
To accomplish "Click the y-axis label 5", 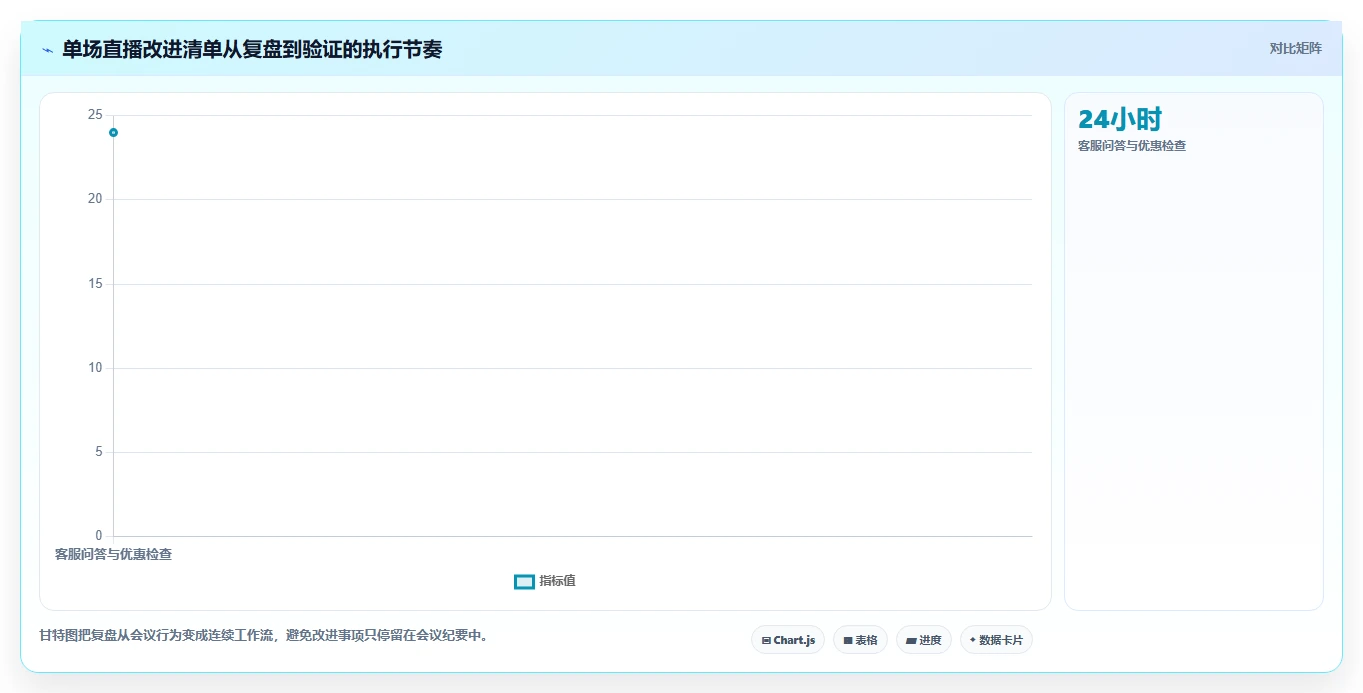I will point(99,452).
